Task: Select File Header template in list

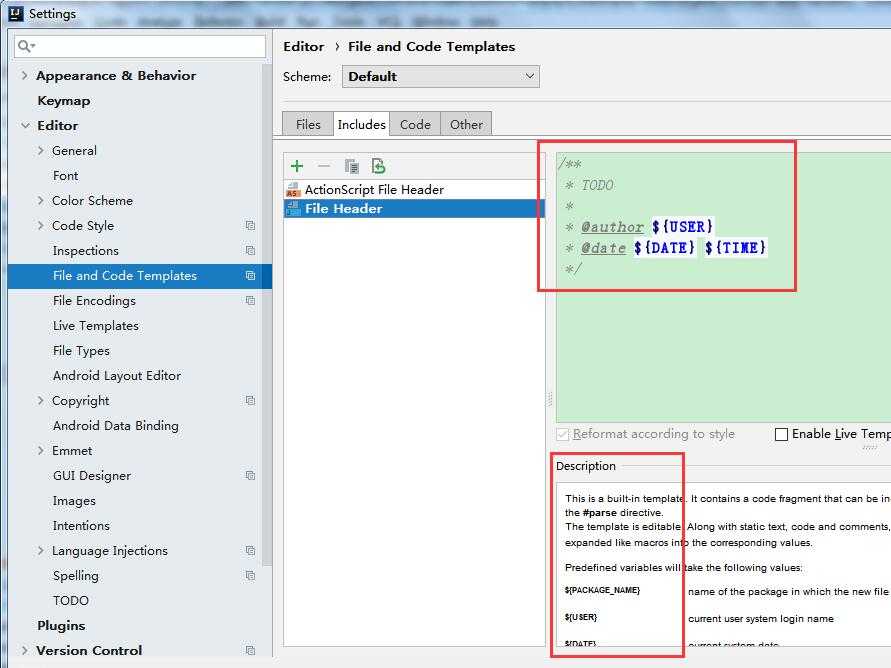Action: (x=414, y=208)
